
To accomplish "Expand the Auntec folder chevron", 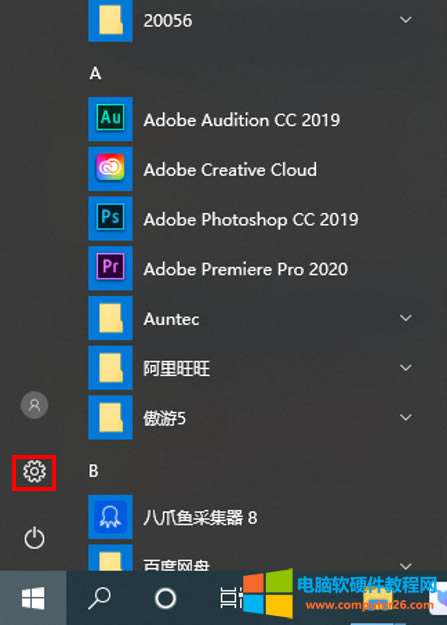I will point(406,318).
